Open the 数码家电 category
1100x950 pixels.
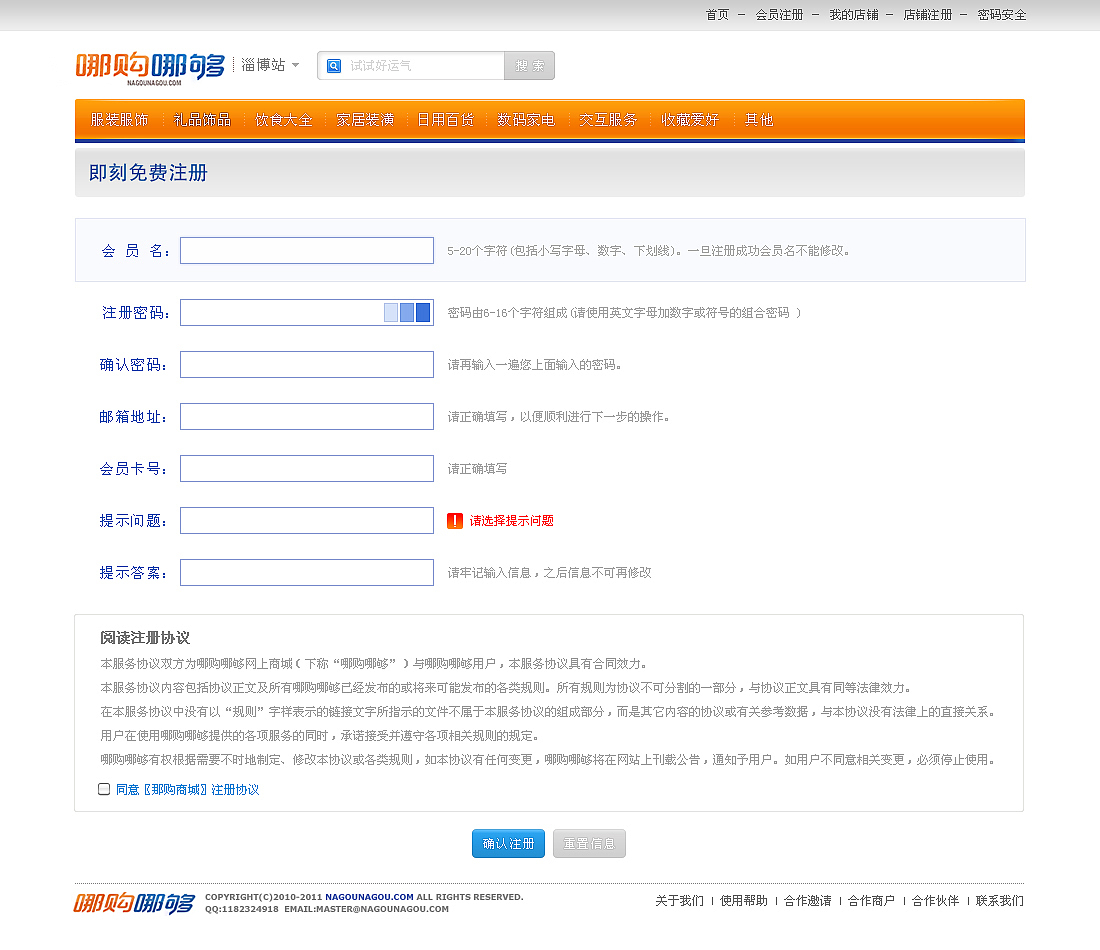[x=526, y=120]
